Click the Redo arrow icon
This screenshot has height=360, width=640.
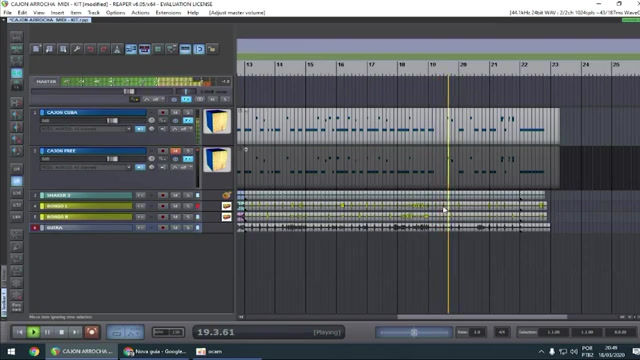click(x=104, y=49)
